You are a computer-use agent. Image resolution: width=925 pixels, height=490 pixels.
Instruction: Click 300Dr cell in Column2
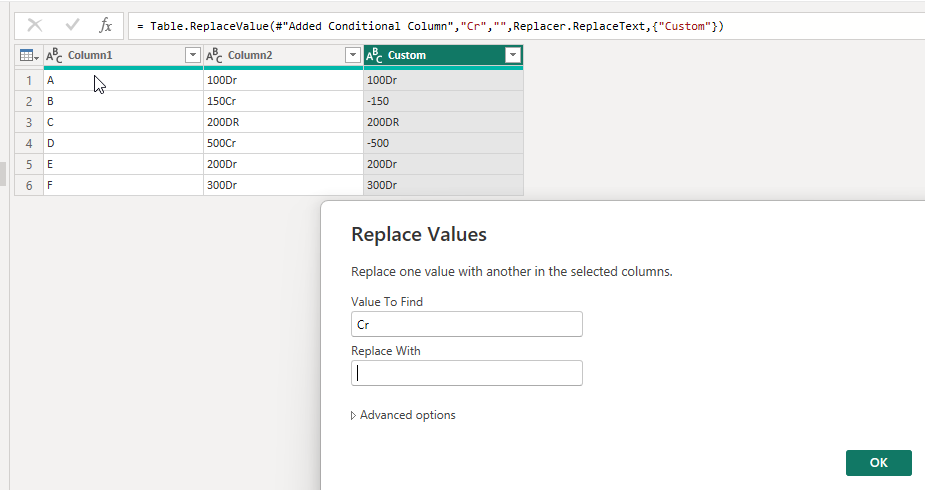(x=283, y=185)
